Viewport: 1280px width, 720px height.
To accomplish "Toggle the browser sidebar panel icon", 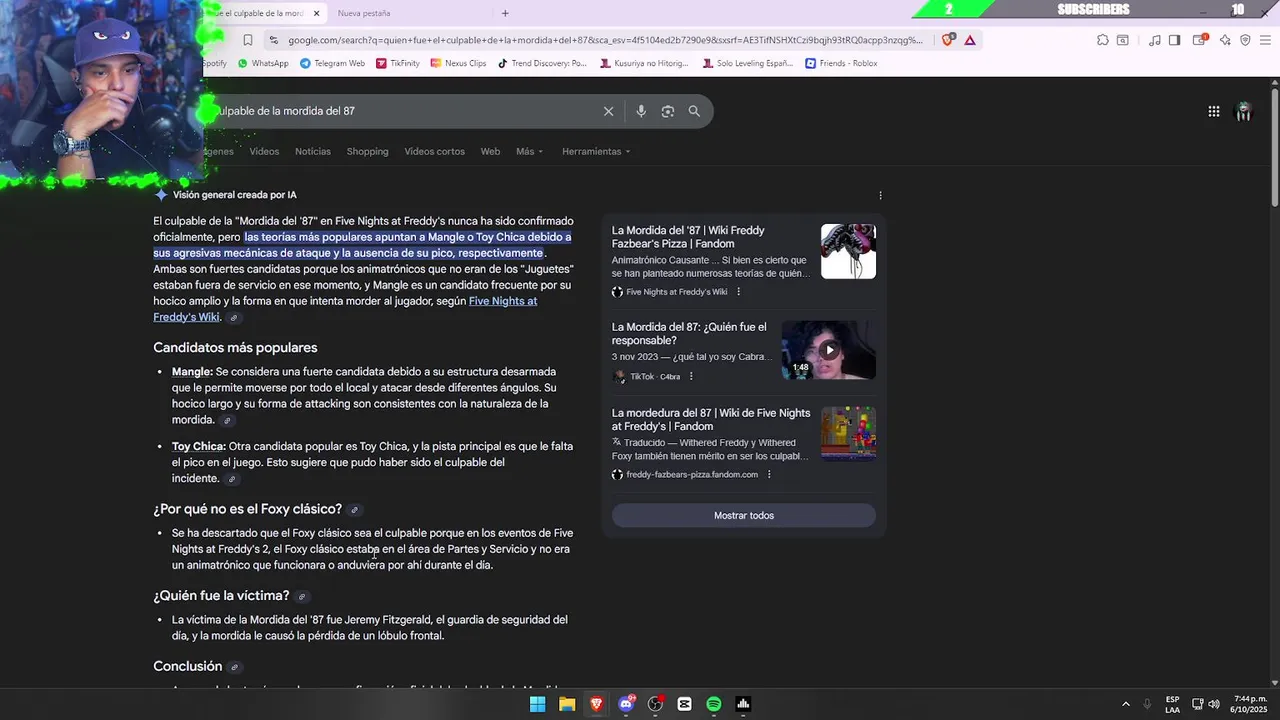I will 1174,40.
